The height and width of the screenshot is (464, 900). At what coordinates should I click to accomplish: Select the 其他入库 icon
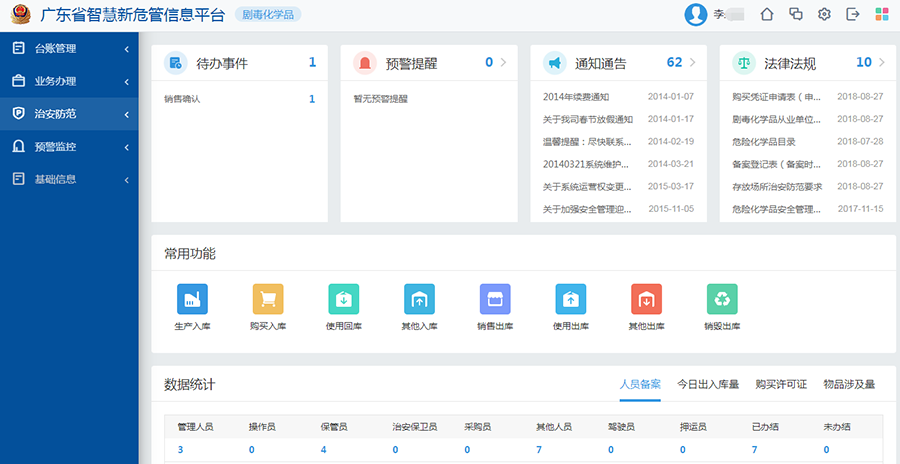[419, 299]
